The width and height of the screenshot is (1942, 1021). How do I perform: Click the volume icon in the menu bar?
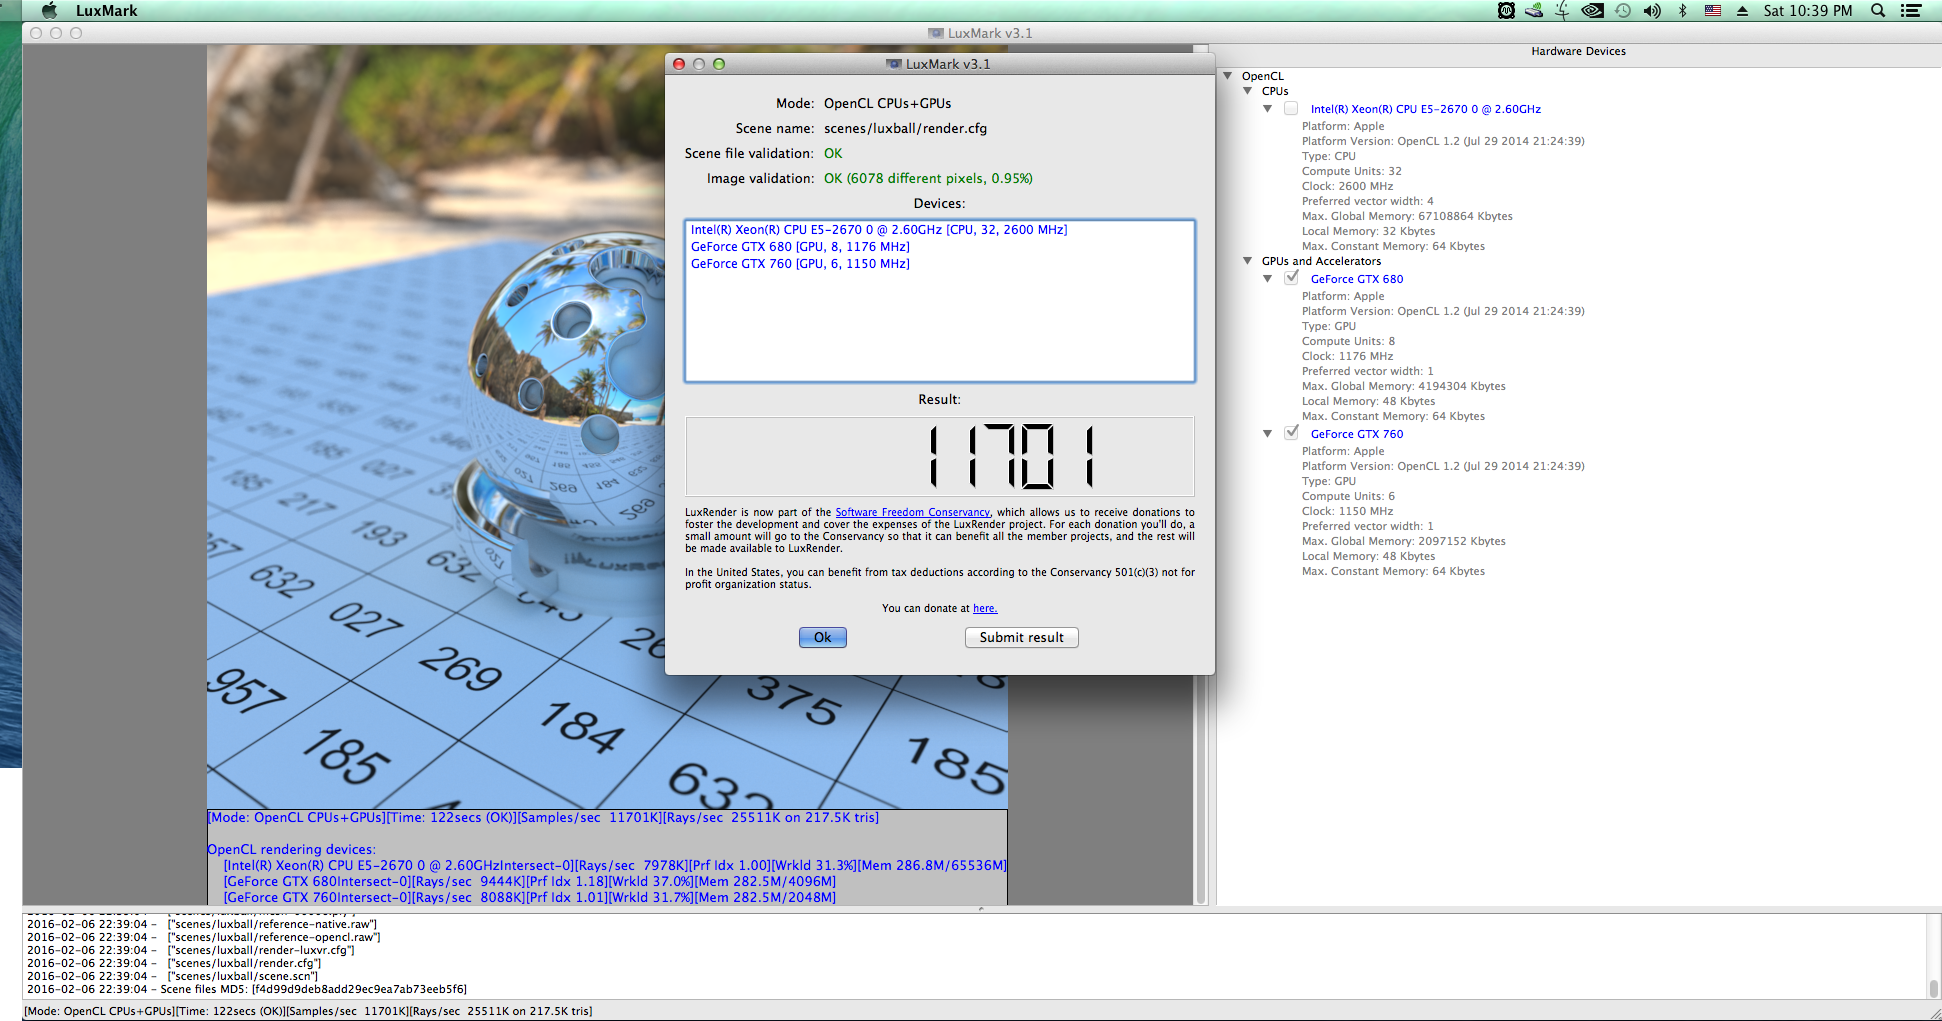(1652, 11)
